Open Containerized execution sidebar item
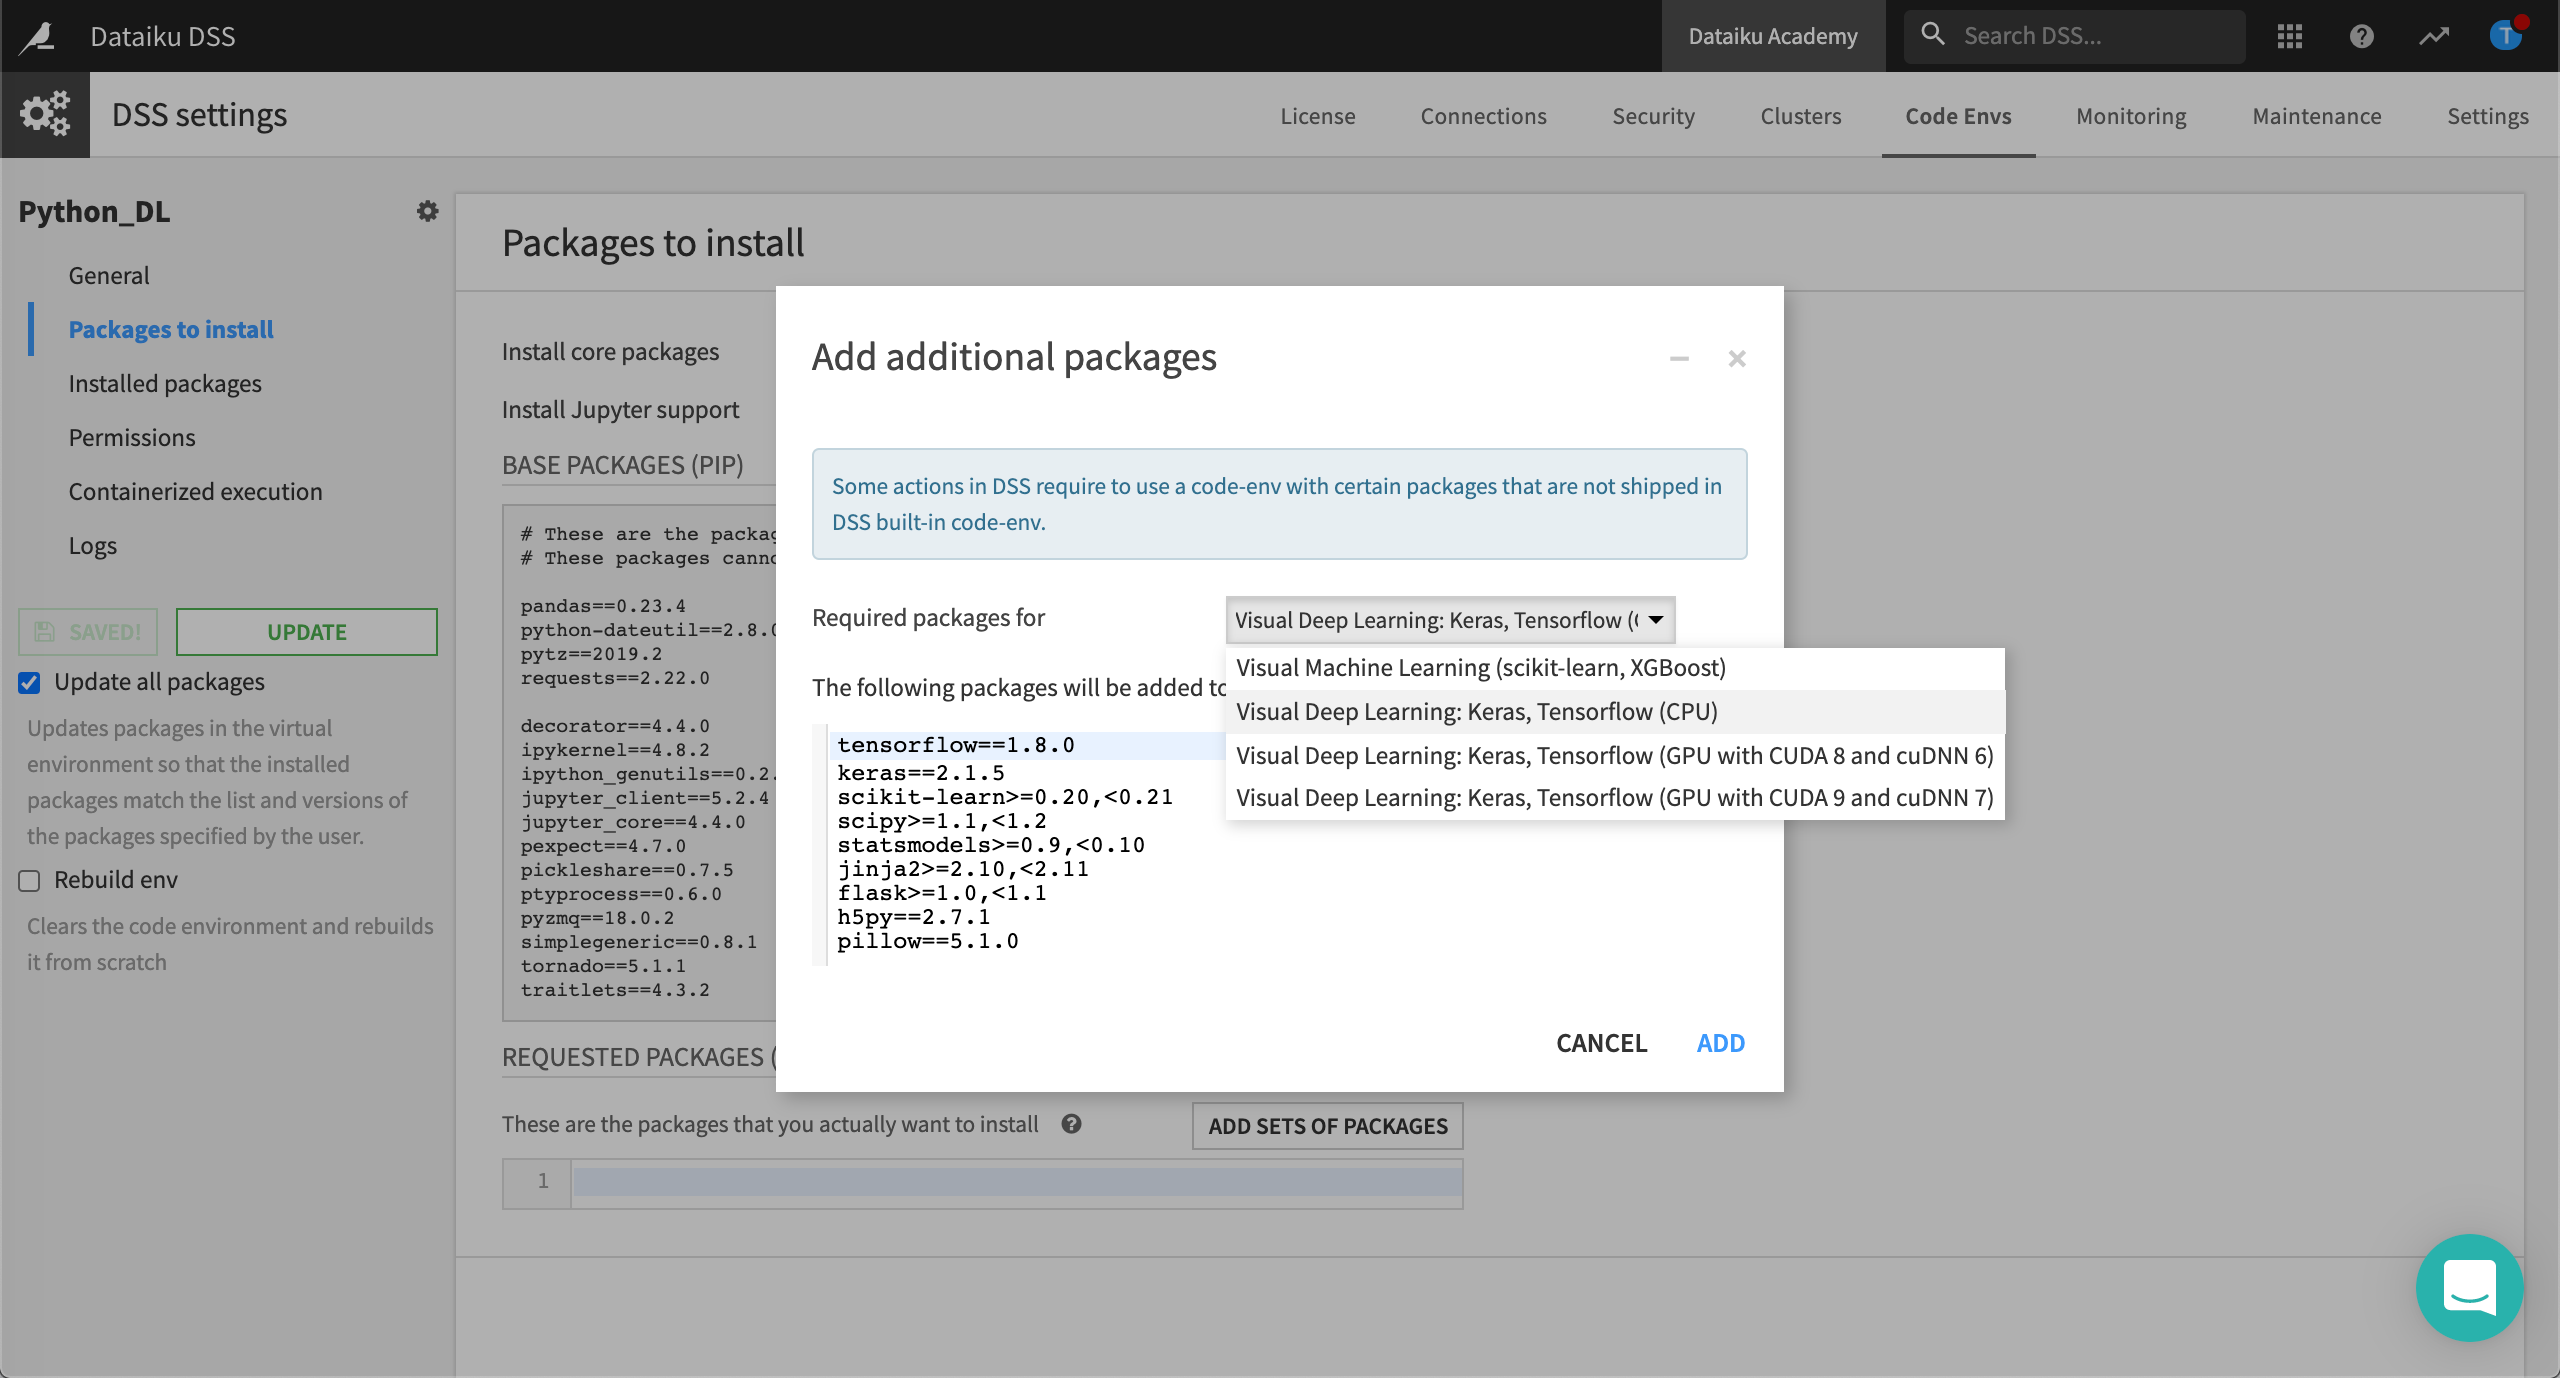Viewport: 2560px width, 1378px height. pyautogui.click(x=195, y=491)
